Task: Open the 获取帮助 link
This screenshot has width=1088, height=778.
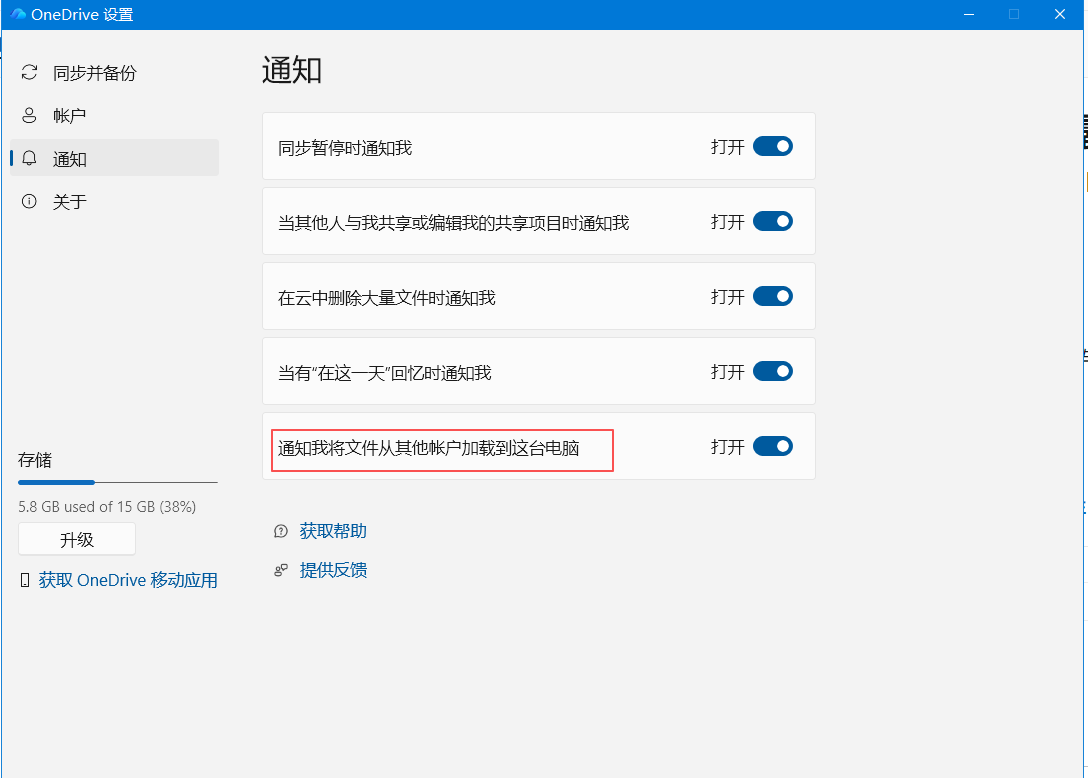Action: point(333,531)
